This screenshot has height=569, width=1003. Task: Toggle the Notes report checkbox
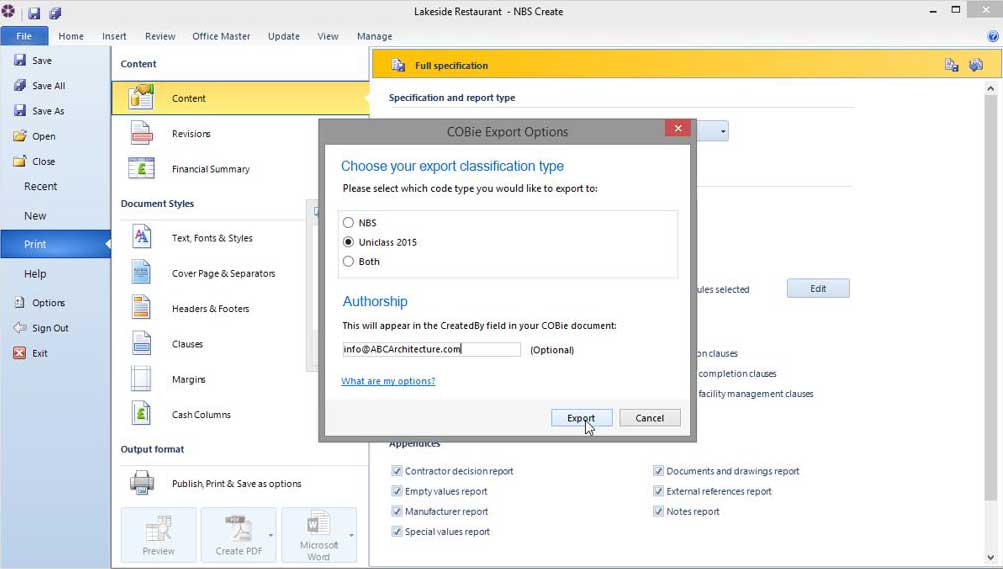pyautogui.click(x=658, y=511)
